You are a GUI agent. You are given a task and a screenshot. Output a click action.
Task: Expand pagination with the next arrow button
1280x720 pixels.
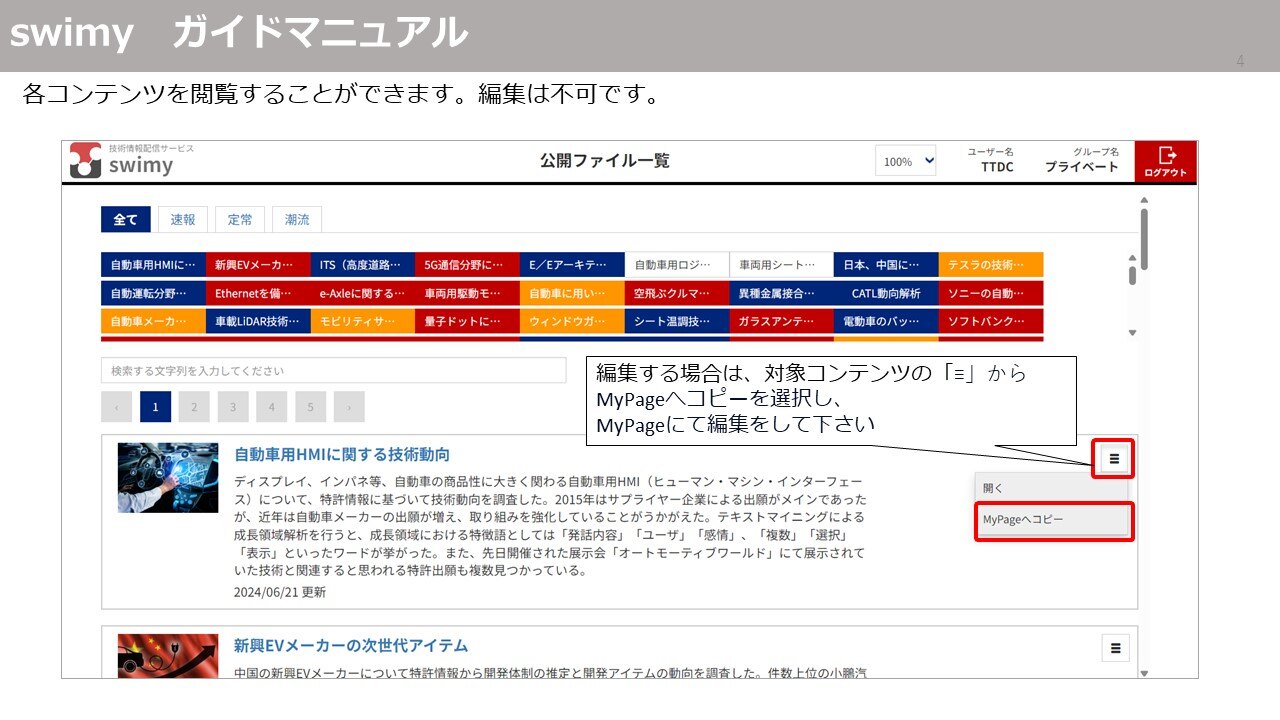coord(347,406)
